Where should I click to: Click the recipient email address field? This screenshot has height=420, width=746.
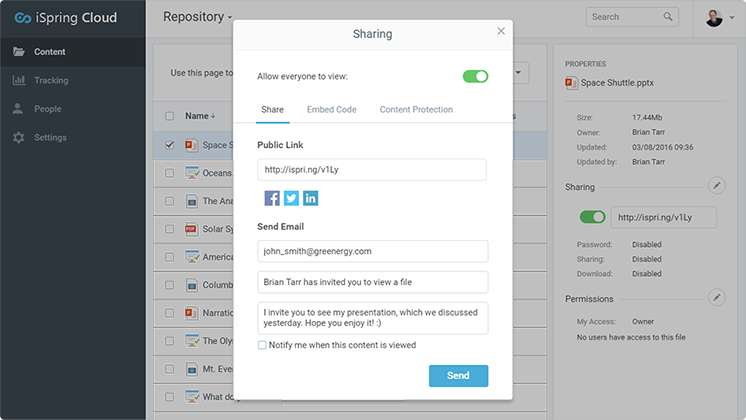click(x=373, y=251)
